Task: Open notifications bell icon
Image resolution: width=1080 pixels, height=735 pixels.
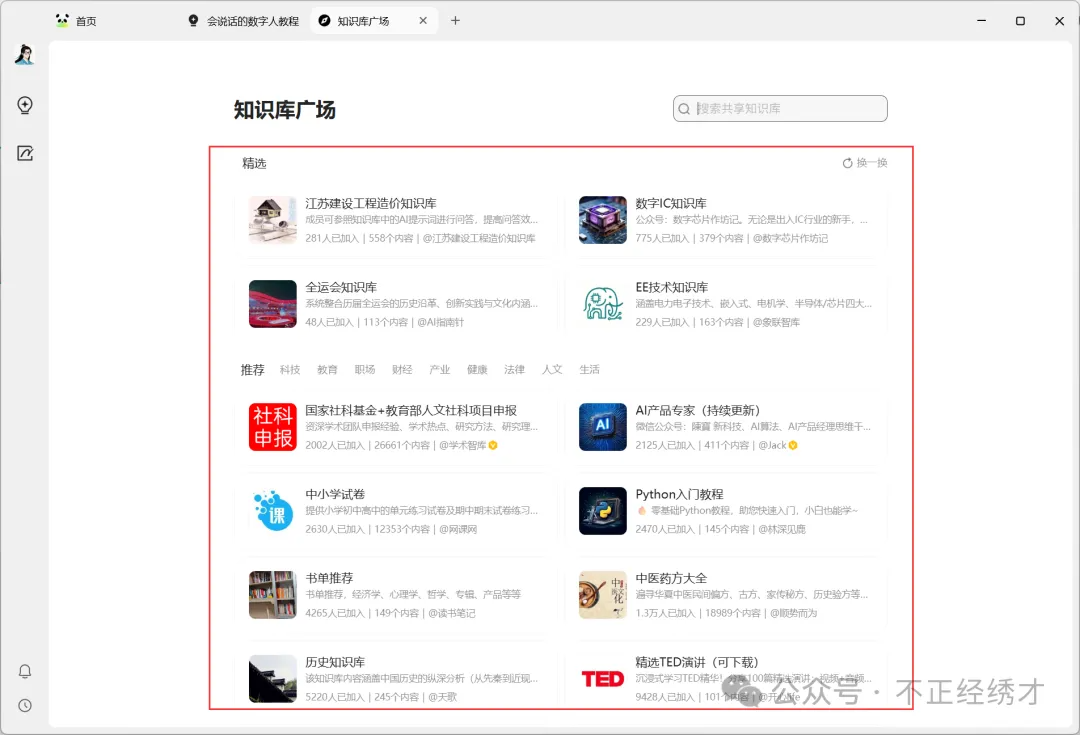Action: pyautogui.click(x=25, y=672)
